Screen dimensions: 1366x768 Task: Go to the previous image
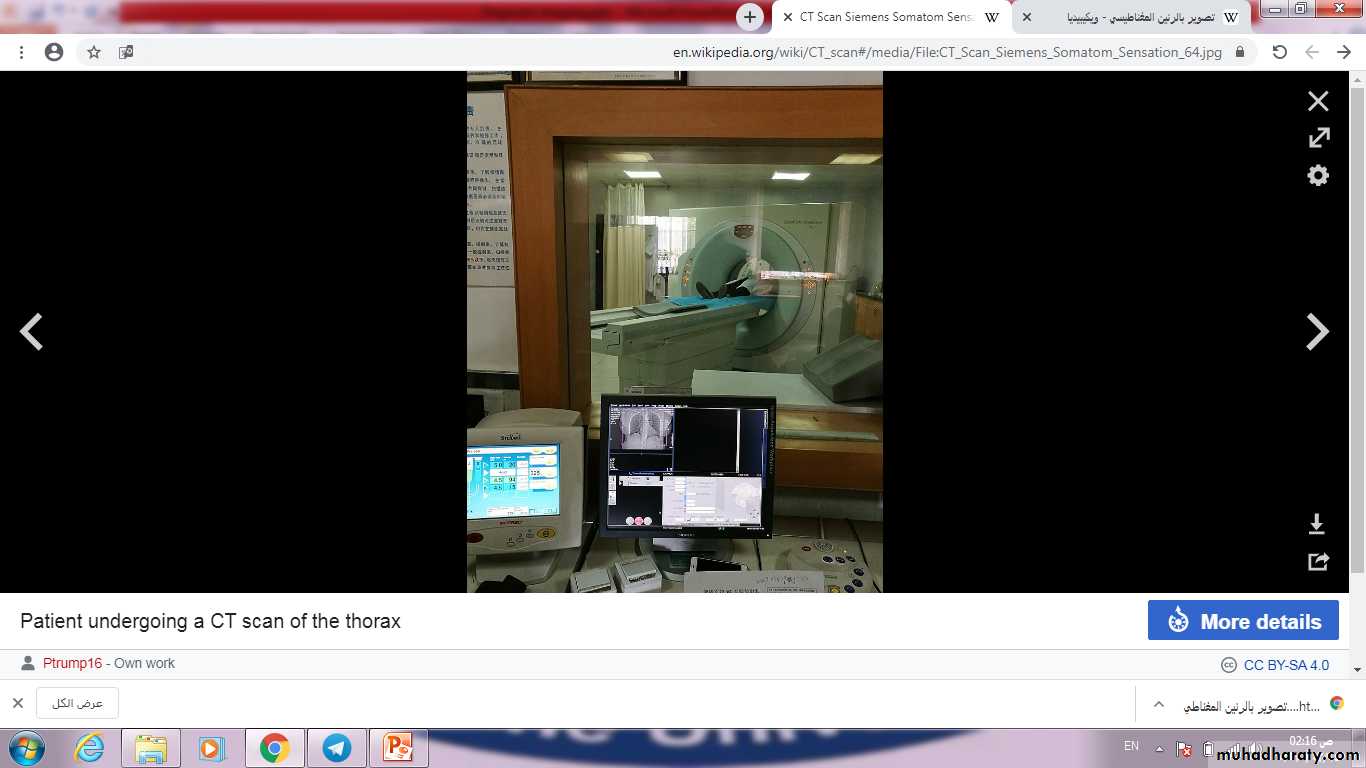tap(32, 332)
